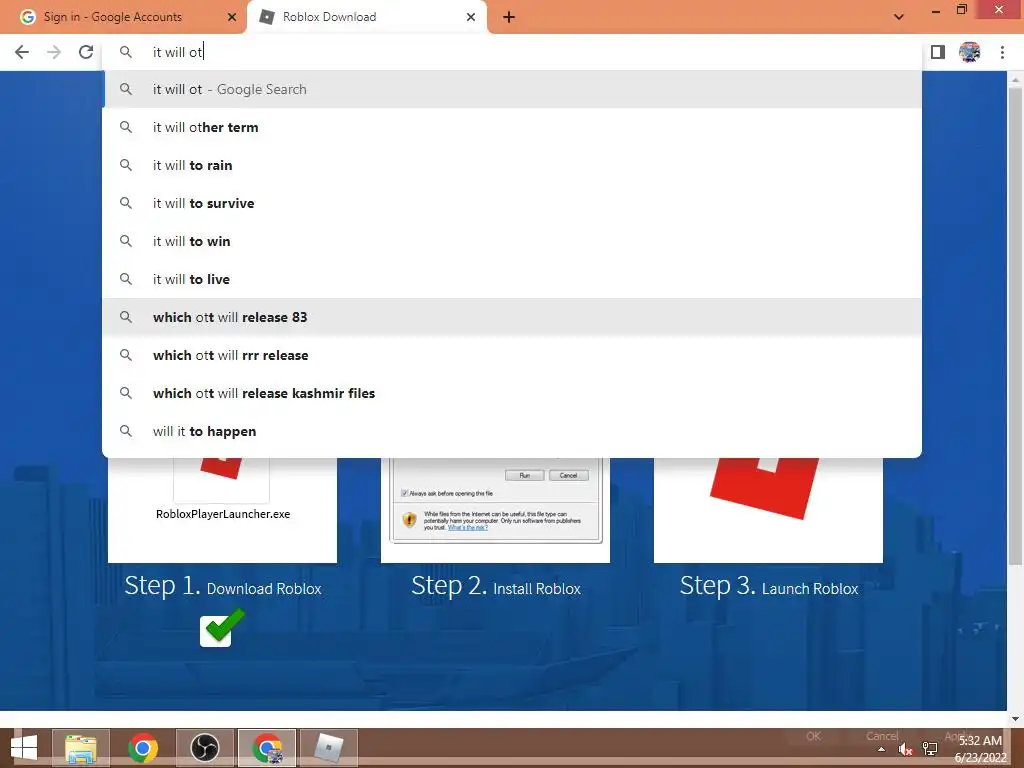Click the network tray icon
Viewport: 1024px width, 768px height.
click(930, 749)
